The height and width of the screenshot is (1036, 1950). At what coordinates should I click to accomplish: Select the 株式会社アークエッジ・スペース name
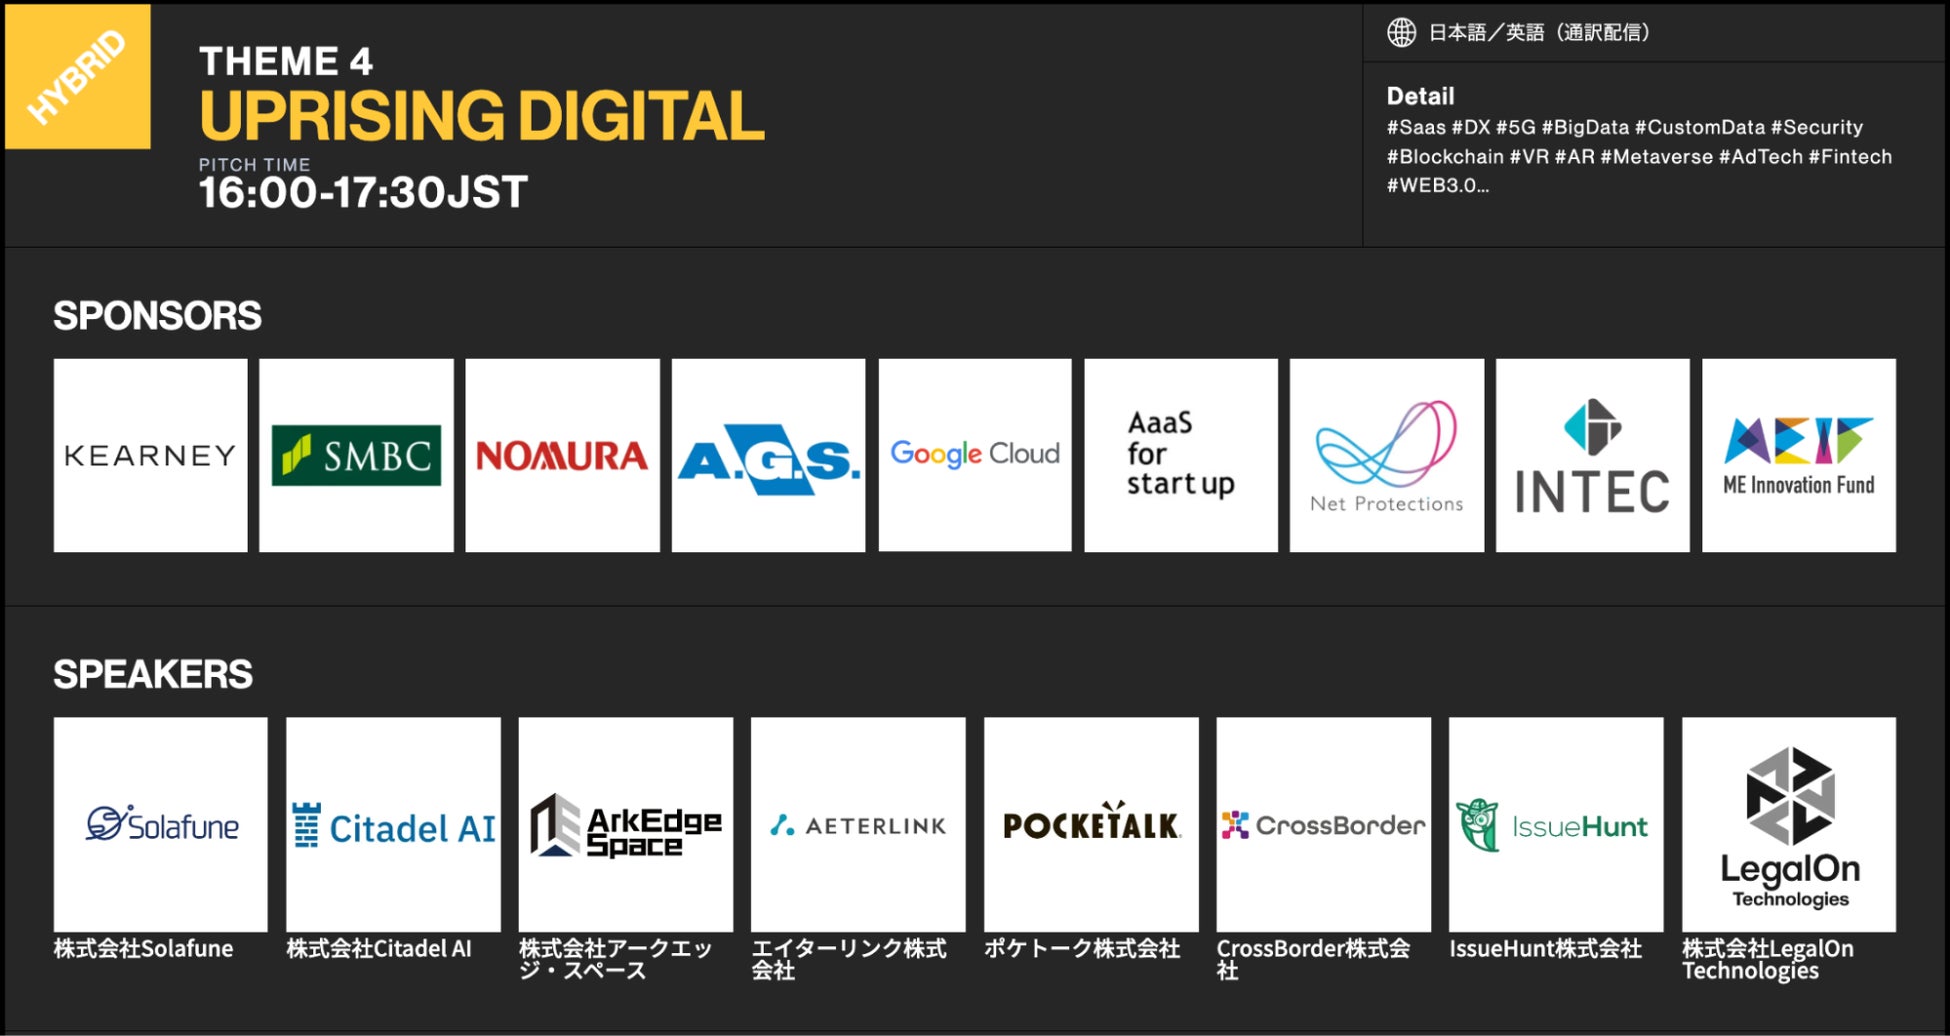pyautogui.click(x=616, y=959)
